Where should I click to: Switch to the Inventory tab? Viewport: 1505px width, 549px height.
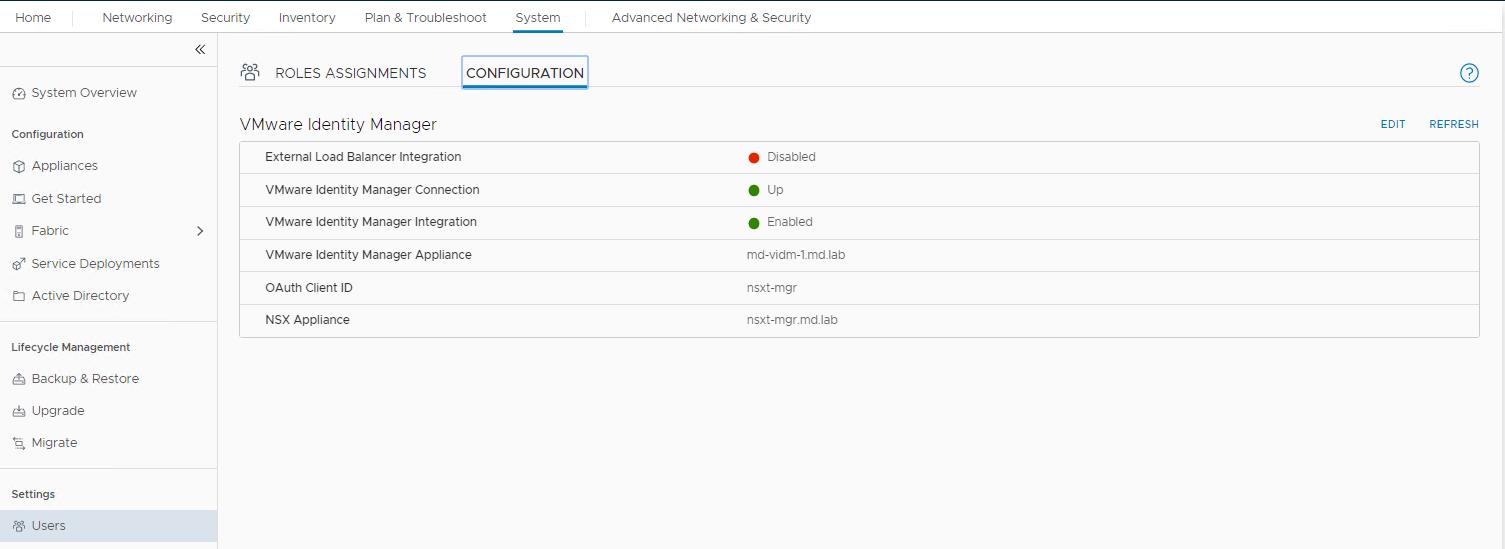point(307,18)
